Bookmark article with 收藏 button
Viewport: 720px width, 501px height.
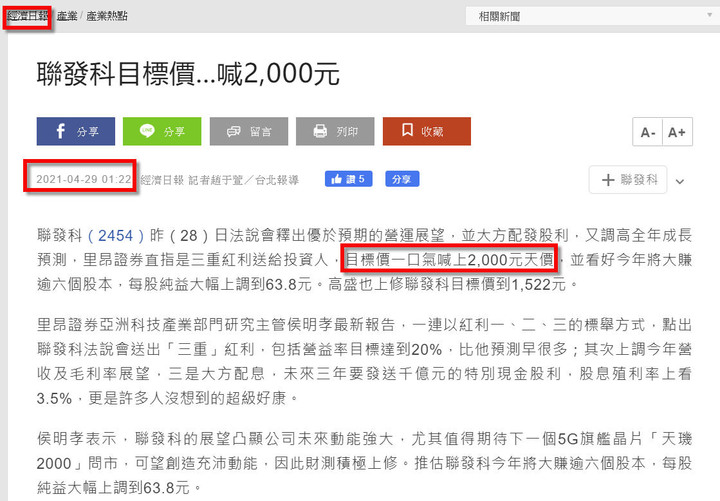click(x=427, y=131)
